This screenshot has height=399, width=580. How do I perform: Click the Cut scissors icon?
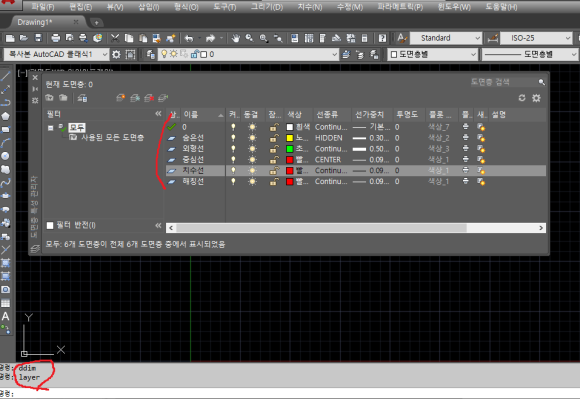pyautogui.click(x=115, y=38)
